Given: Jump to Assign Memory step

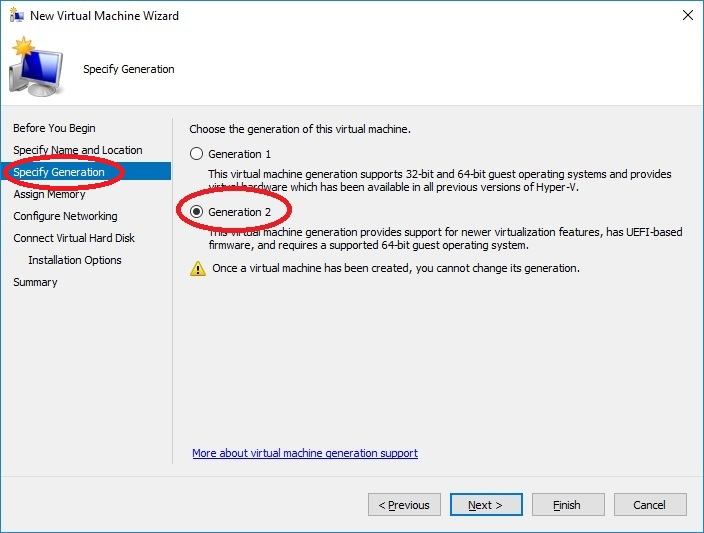Looking at the screenshot, I should (49, 194).
